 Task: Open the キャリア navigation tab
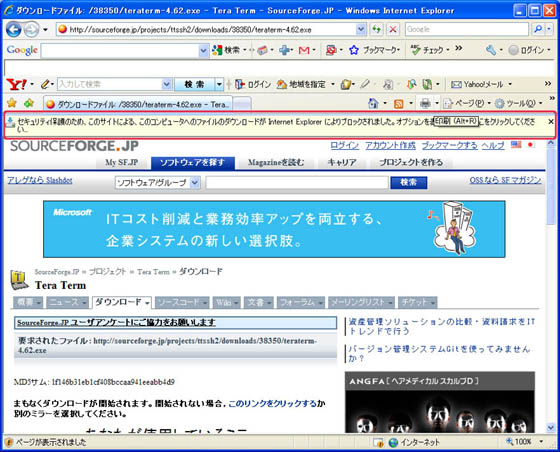341,162
